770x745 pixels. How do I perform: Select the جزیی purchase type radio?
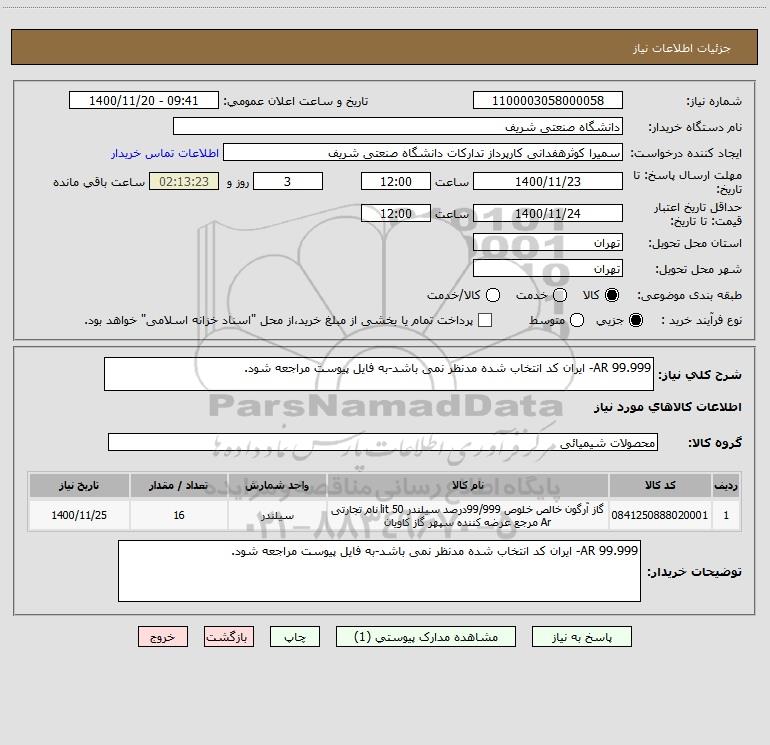point(636,320)
